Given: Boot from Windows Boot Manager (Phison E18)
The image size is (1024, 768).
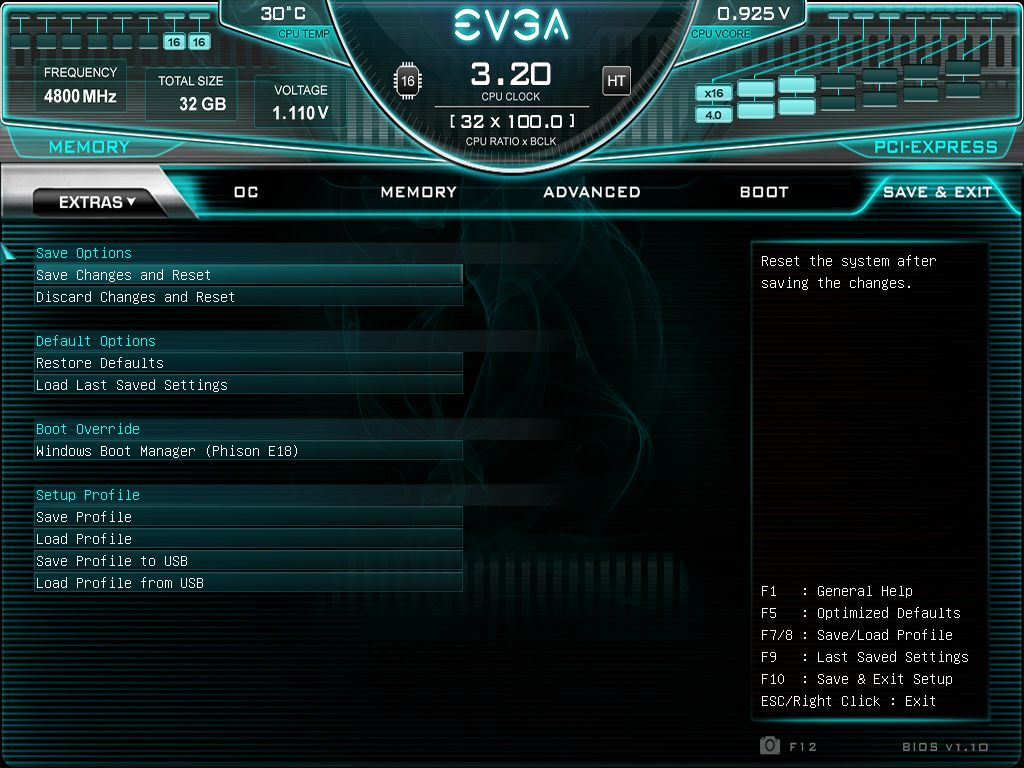Looking at the screenshot, I should 248,451.
